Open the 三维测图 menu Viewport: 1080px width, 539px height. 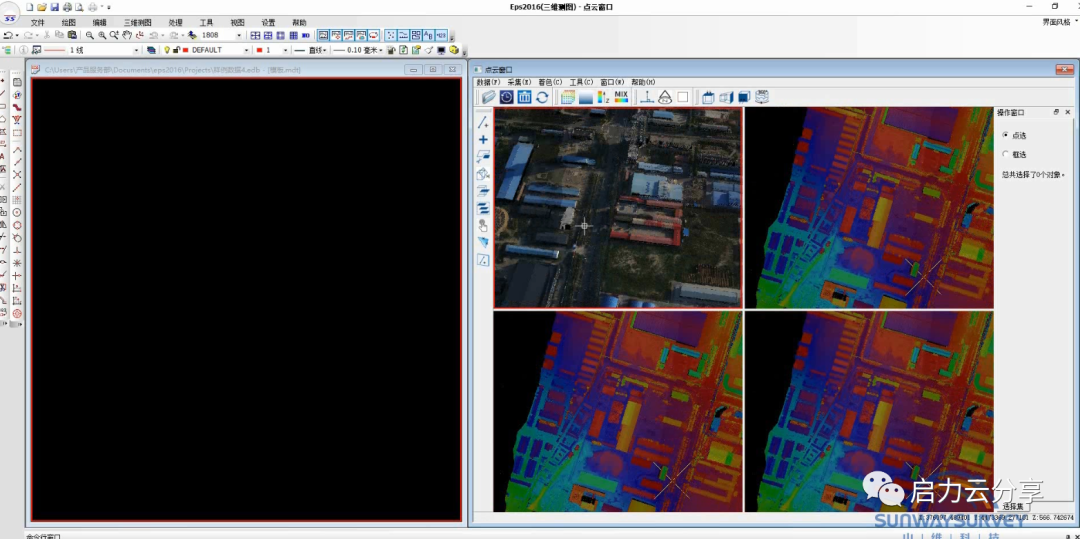tap(138, 22)
